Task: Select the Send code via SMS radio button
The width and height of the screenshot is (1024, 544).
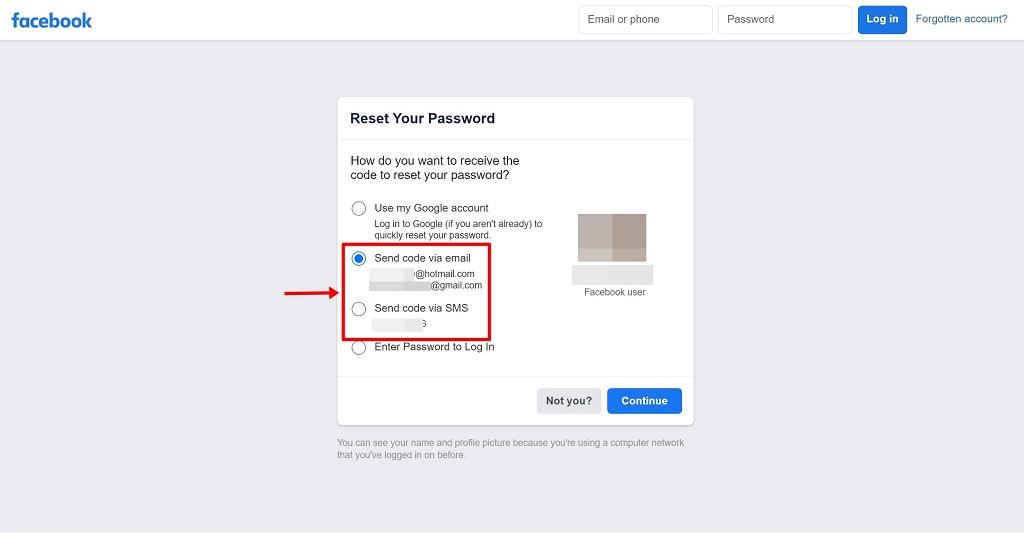Action: tap(359, 309)
